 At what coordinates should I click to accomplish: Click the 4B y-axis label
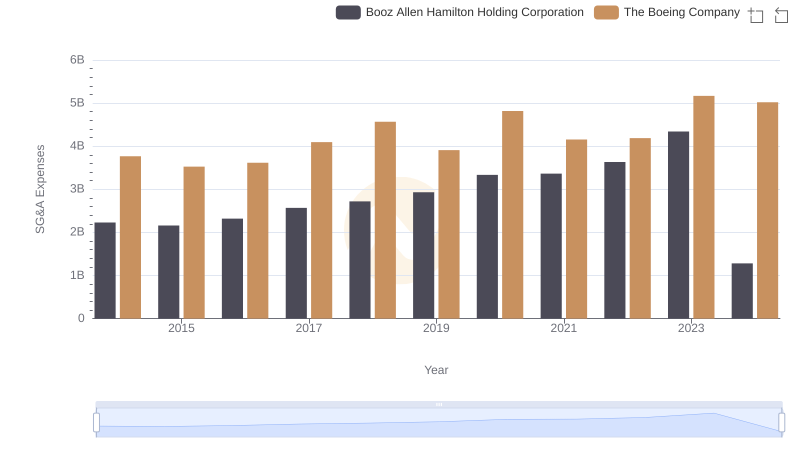pos(77,146)
